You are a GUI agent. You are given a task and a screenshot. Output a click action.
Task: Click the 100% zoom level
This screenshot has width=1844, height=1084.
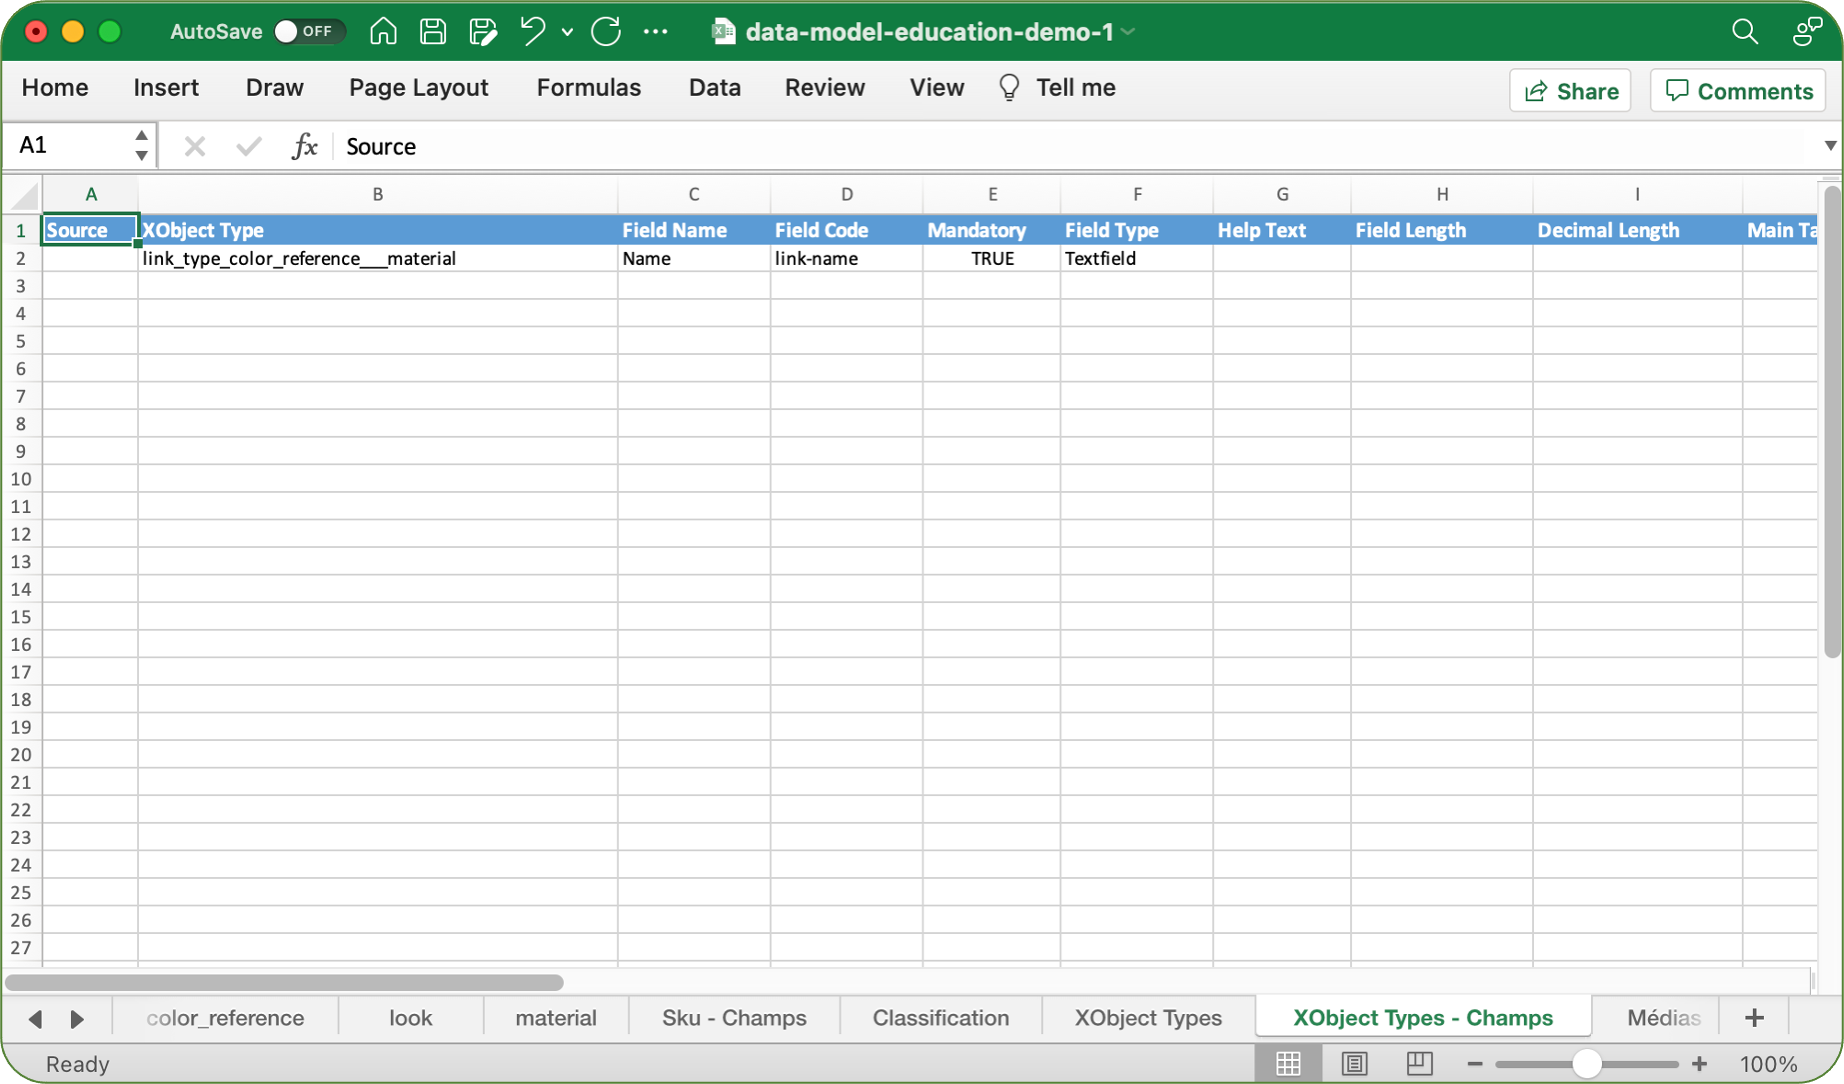[x=1769, y=1064]
